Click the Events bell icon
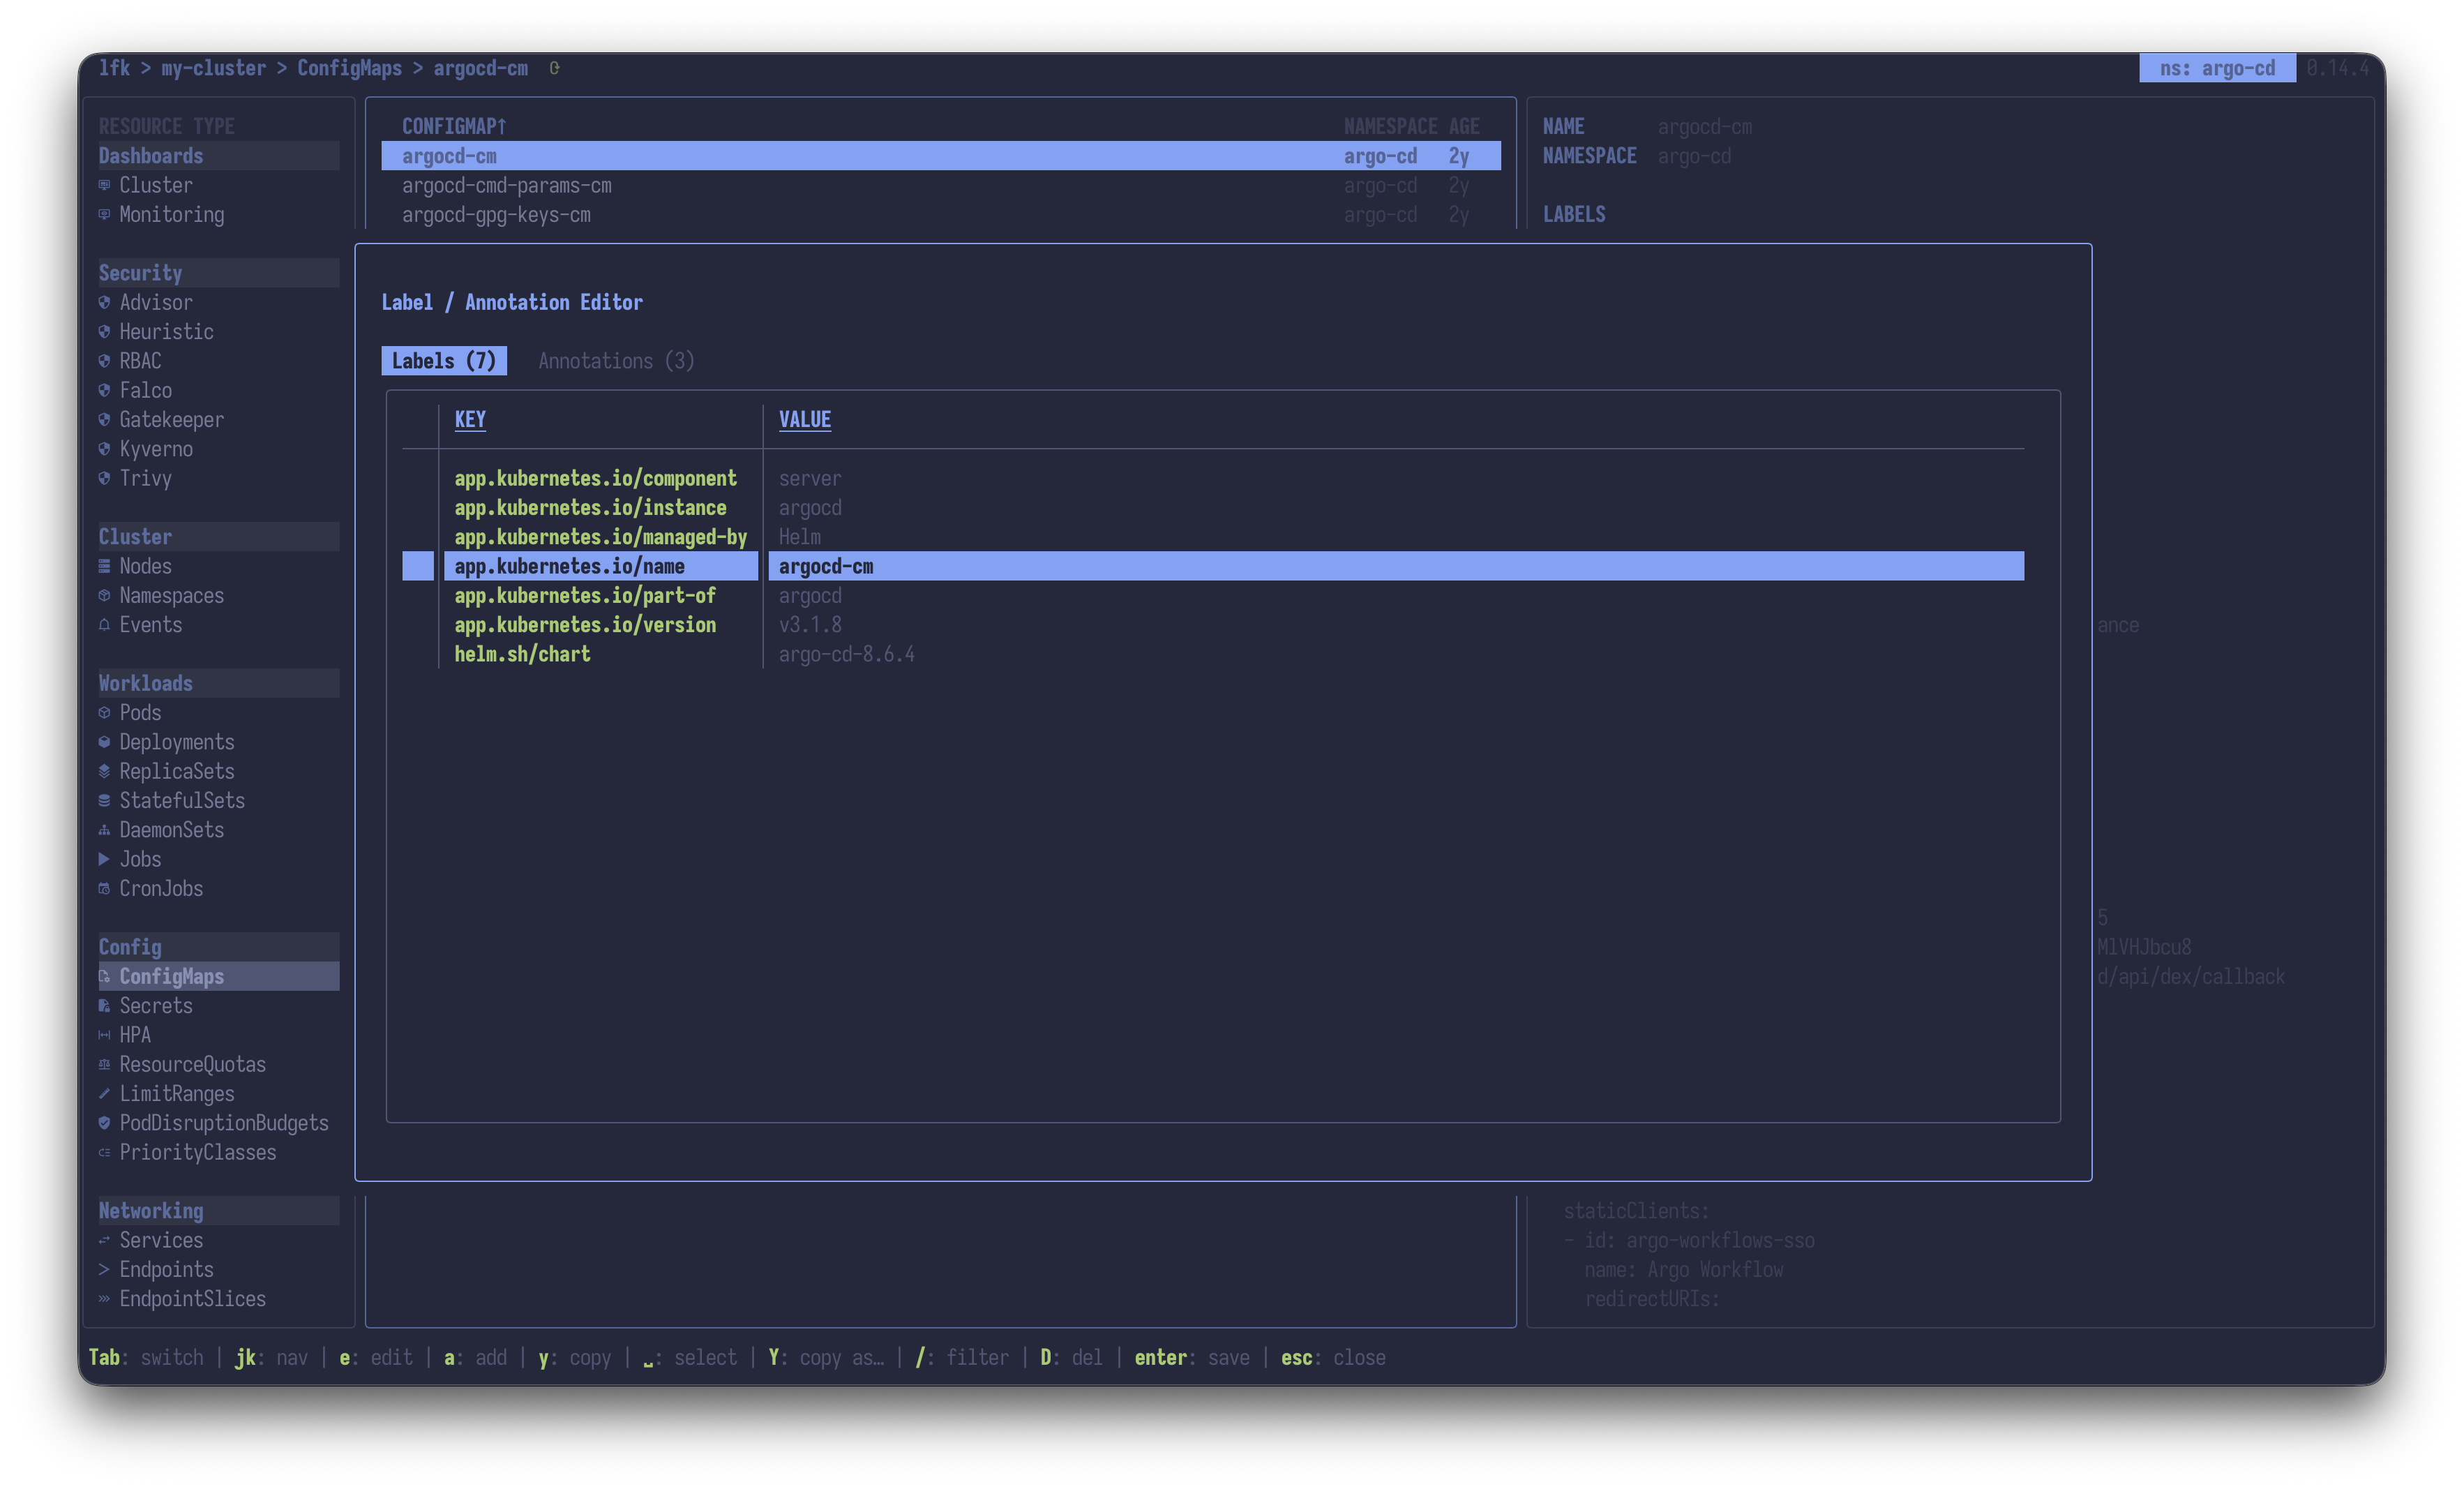Viewport: 2464px width, 1489px height. tap(104, 624)
